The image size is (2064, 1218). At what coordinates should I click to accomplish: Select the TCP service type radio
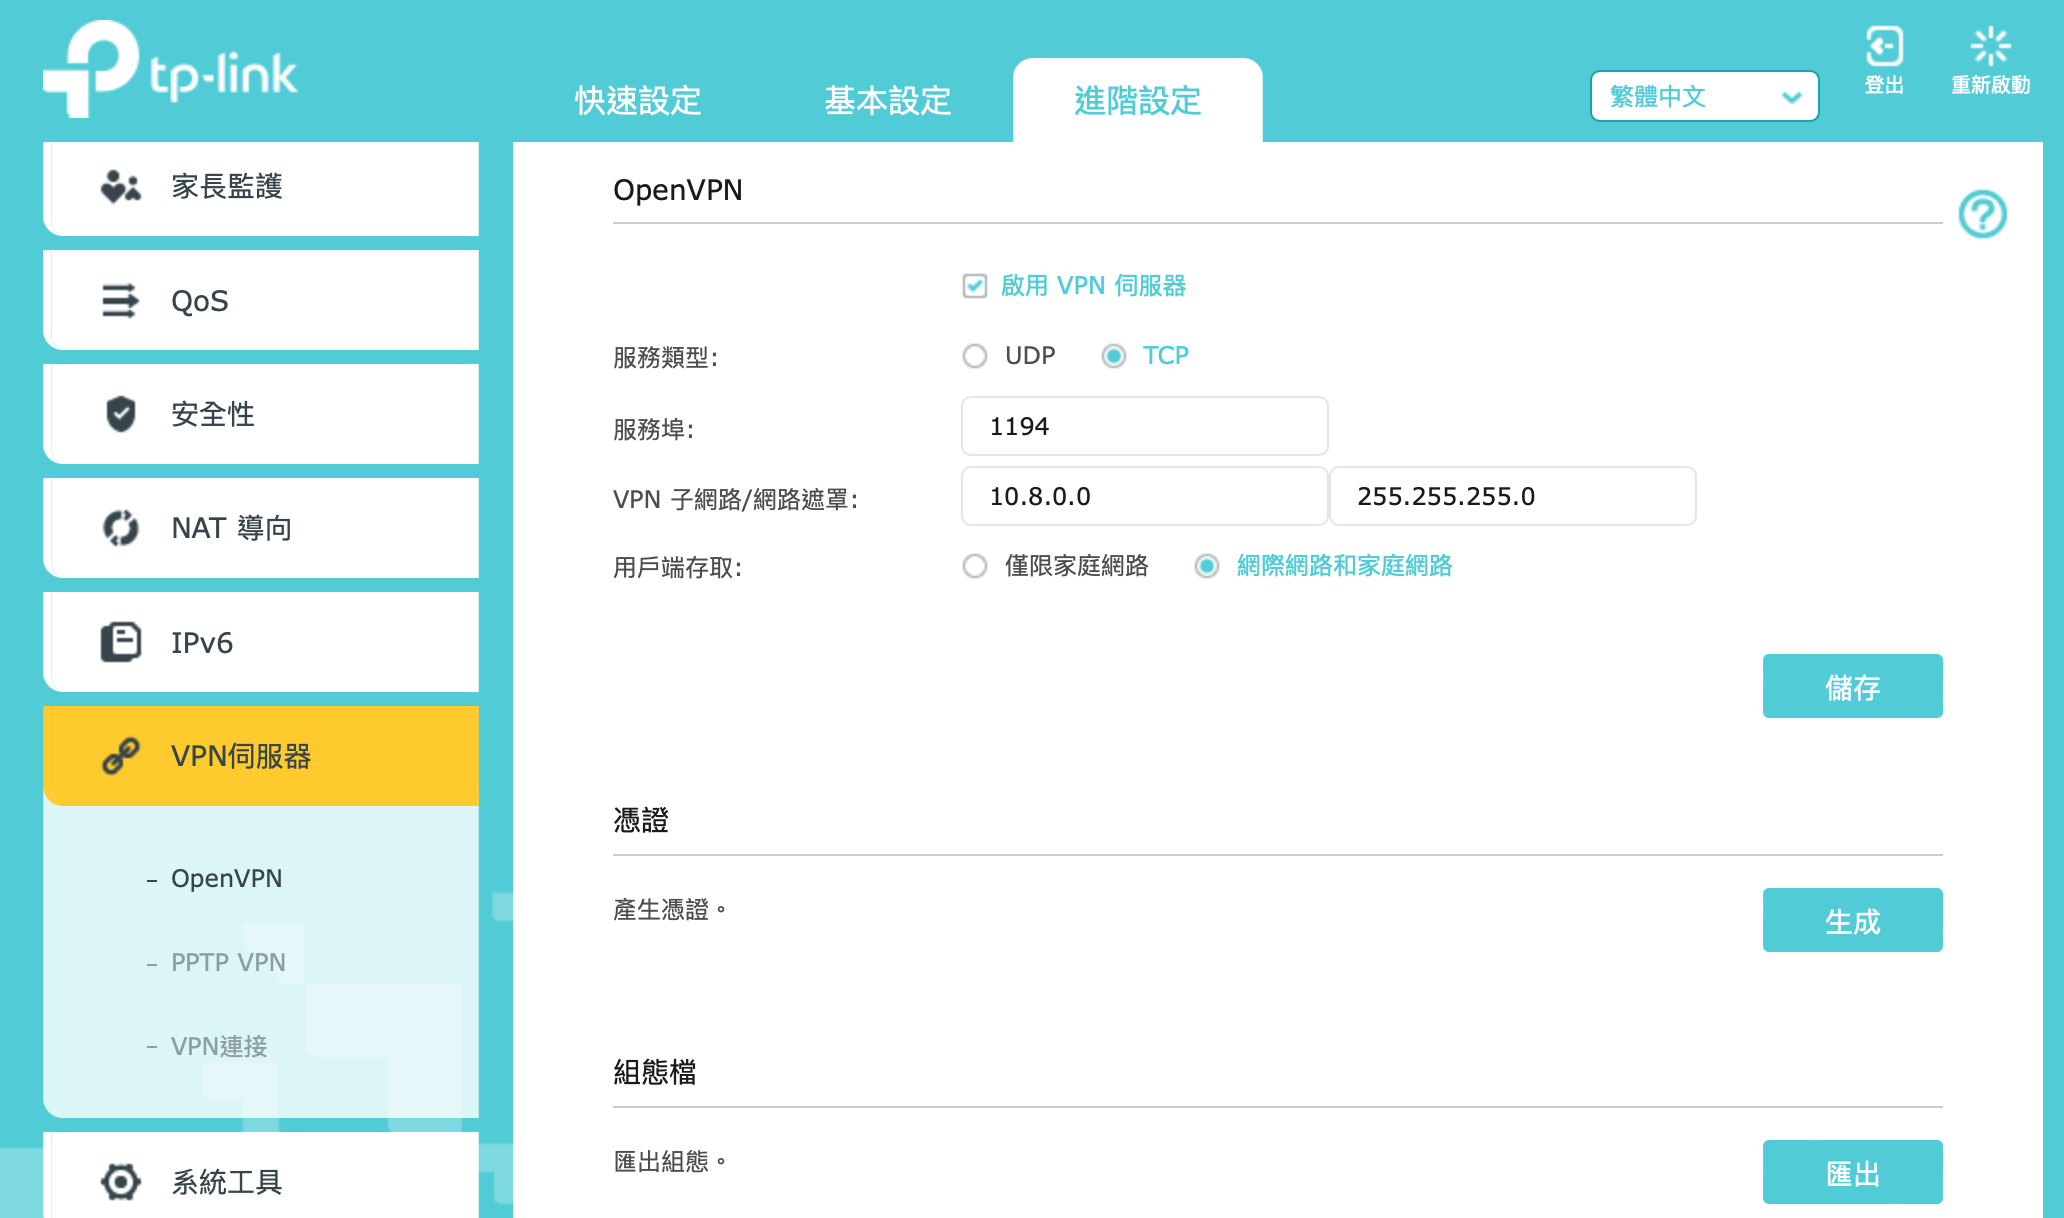click(x=1113, y=356)
